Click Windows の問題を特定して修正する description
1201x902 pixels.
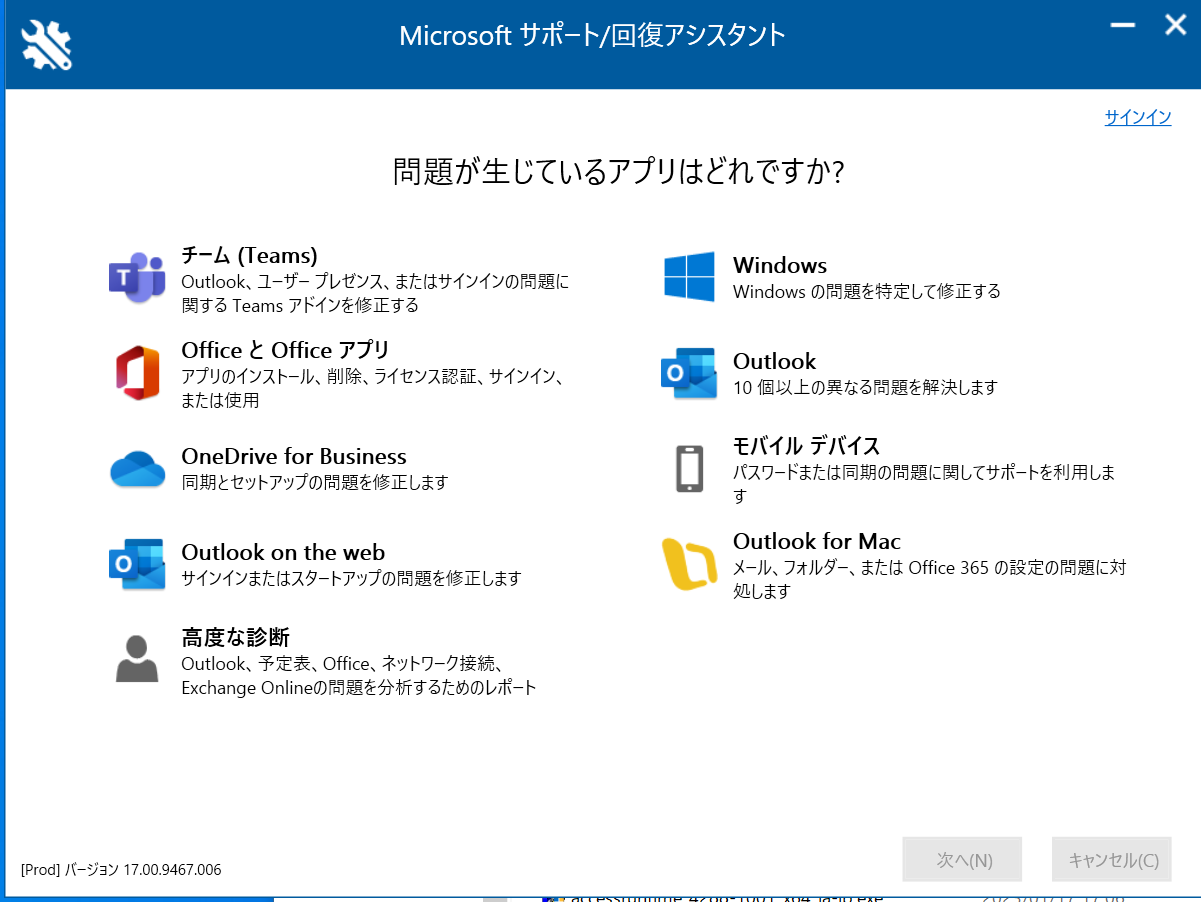tap(867, 291)
